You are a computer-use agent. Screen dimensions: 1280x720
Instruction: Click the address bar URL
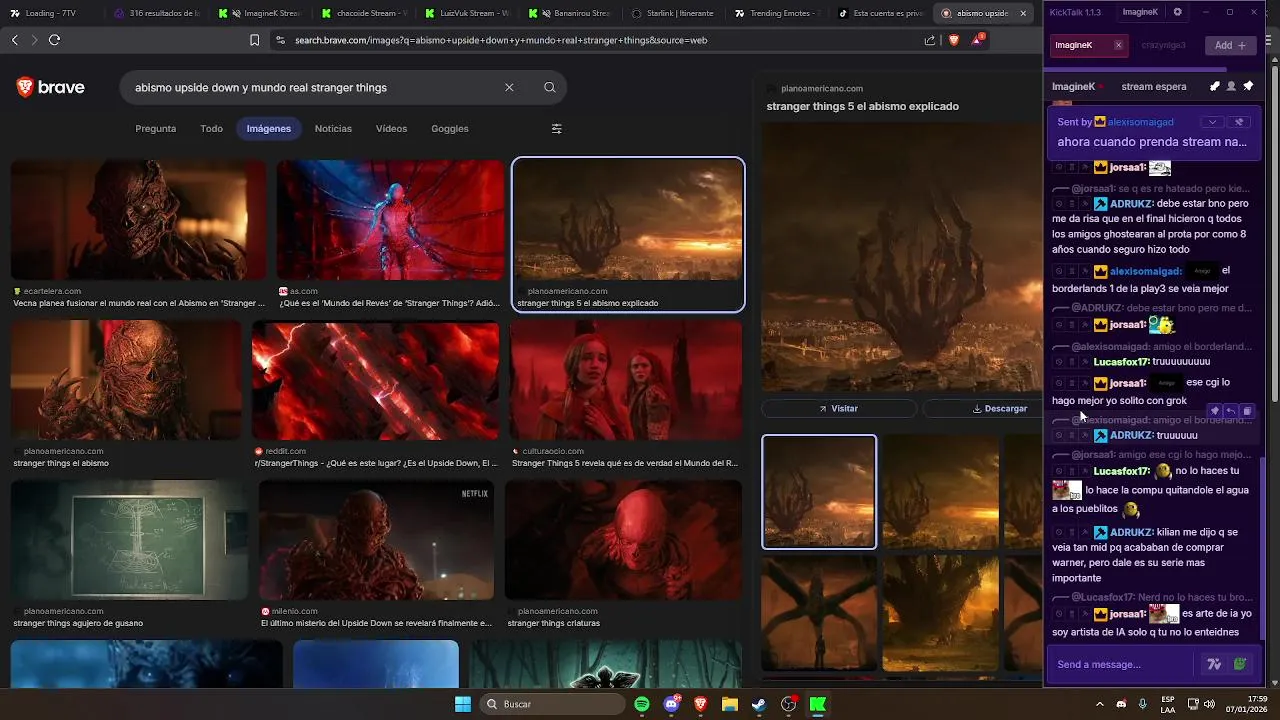pos(501,40)
